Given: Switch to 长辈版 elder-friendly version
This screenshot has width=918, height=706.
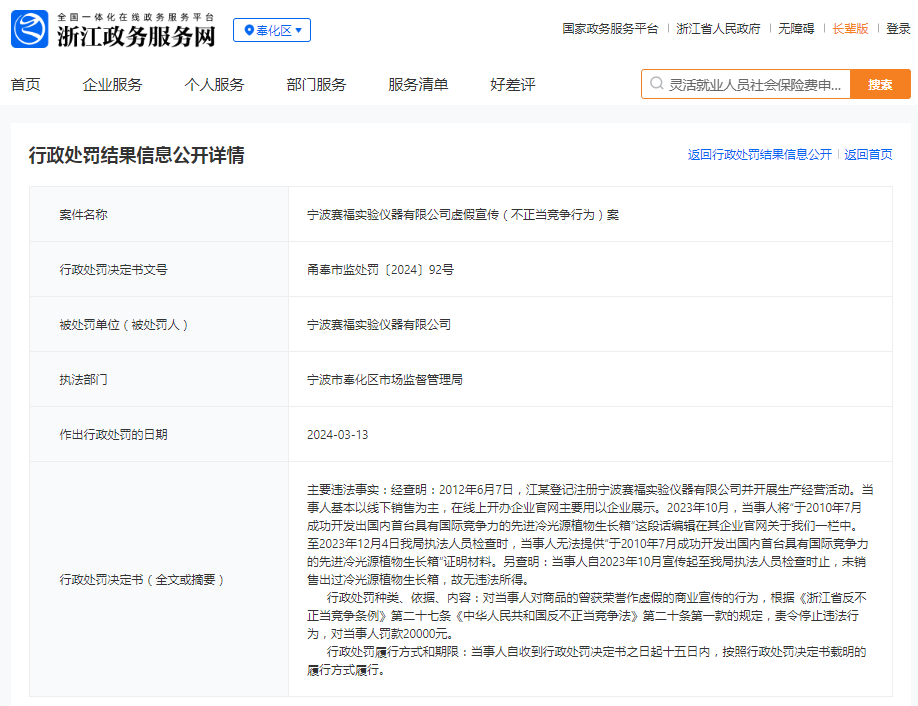Looking at the screenshot, I should point(850,29).
